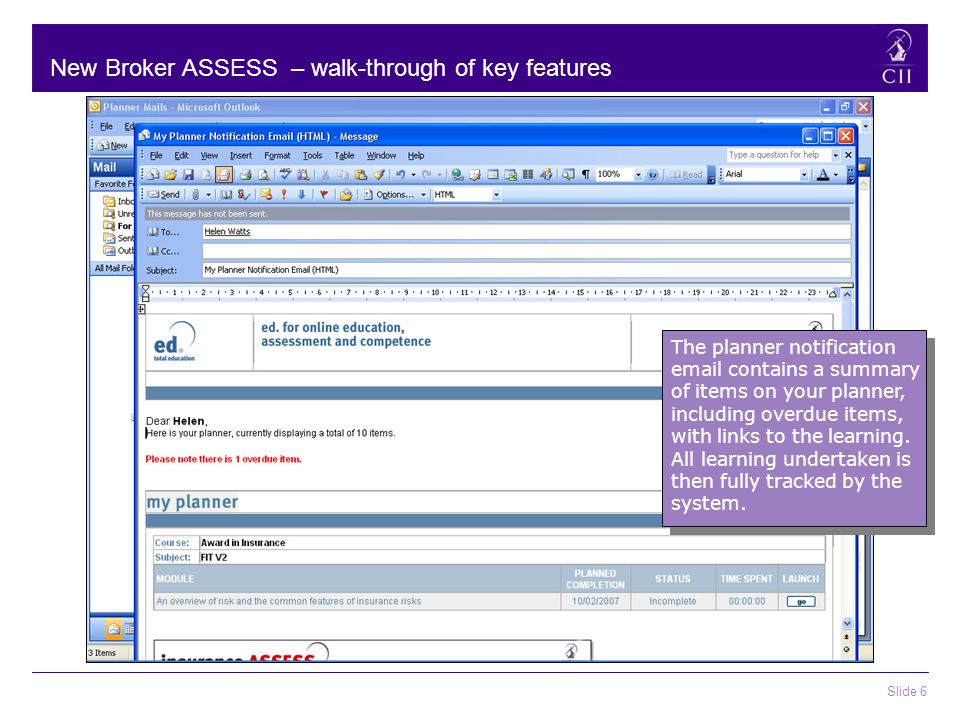Toggle Show/Hide paragraph marks icon
The height and width of the screenshot is (720, 960).
[x=586, y=175]
